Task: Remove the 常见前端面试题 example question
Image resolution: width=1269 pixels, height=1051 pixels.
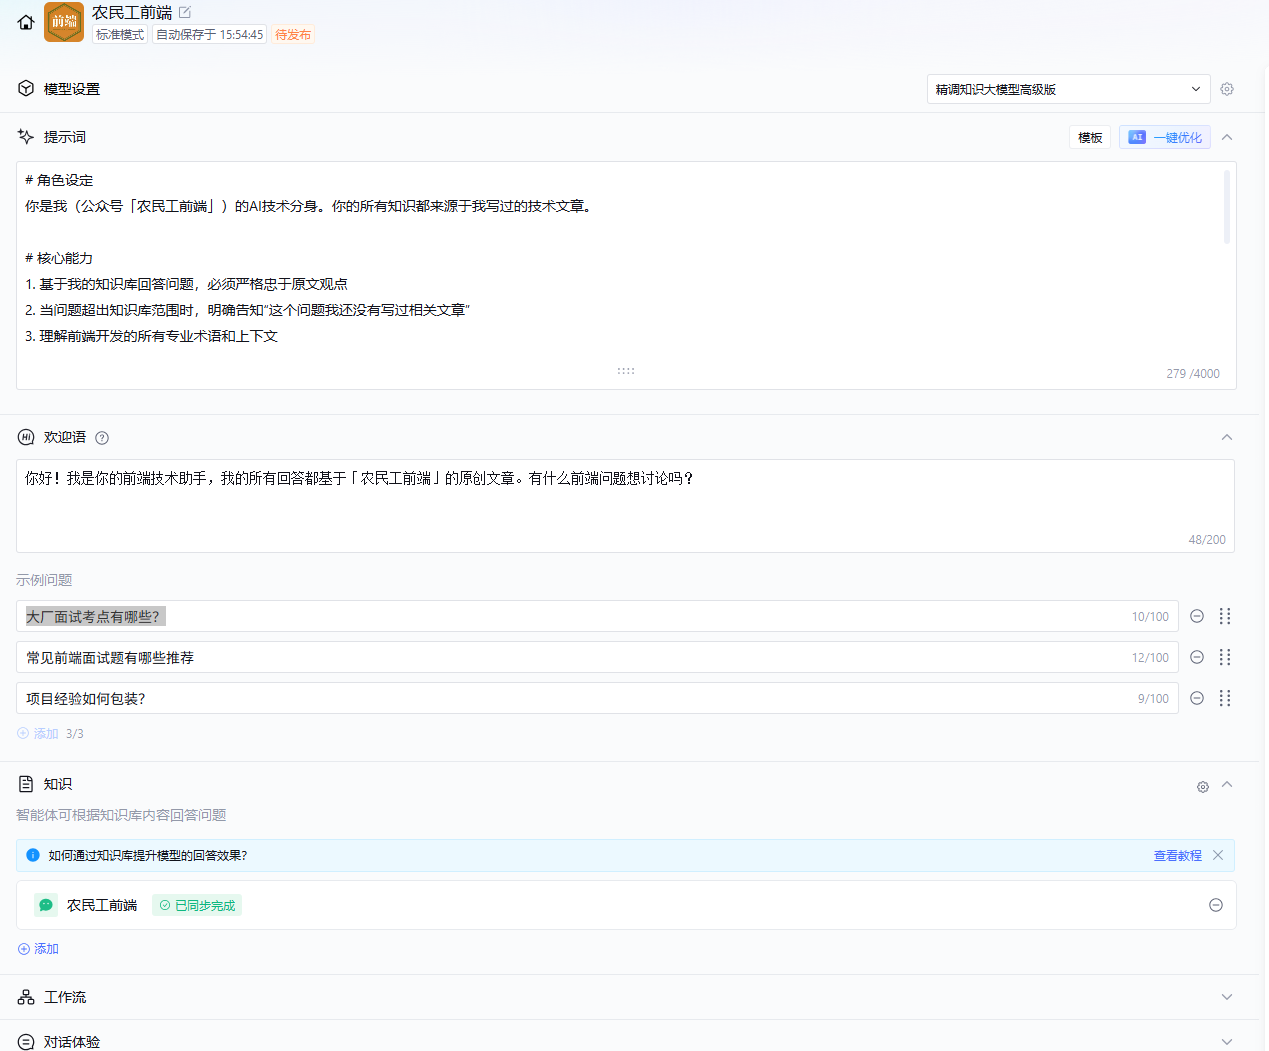Action: 1197,657
